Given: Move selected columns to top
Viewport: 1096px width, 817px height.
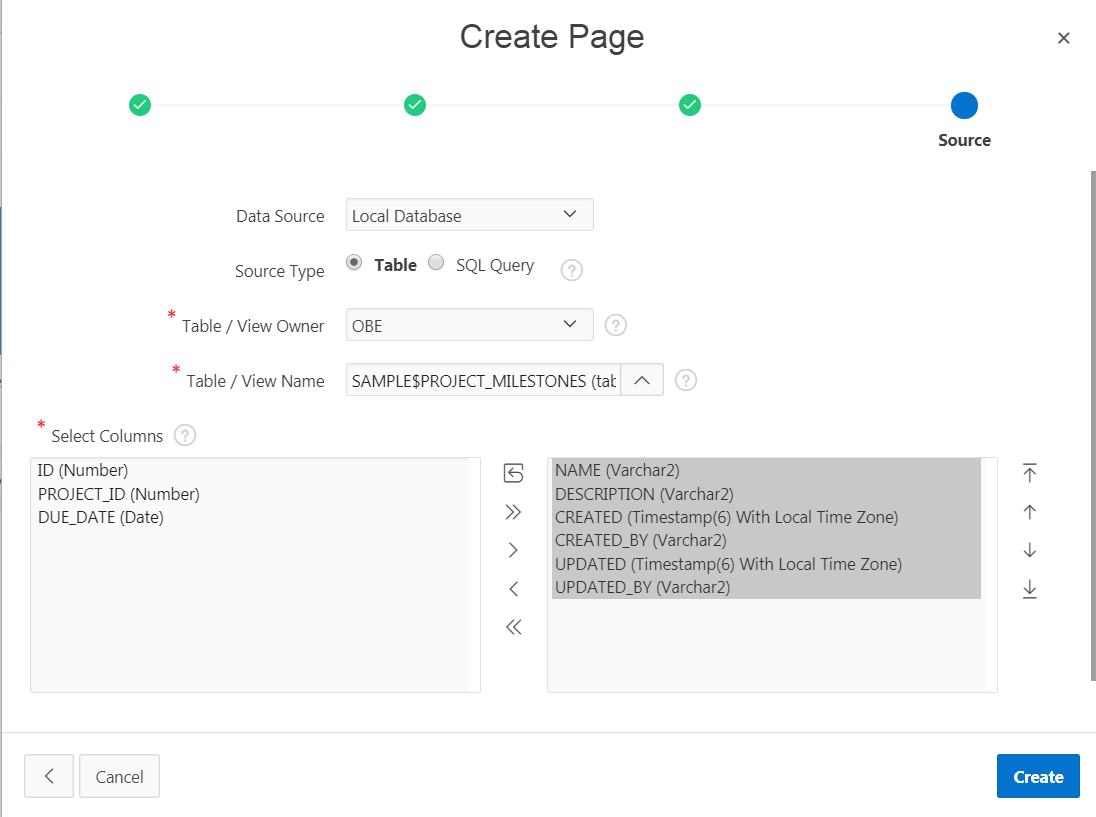Looking at the screenshot, I should [1029, 473].
